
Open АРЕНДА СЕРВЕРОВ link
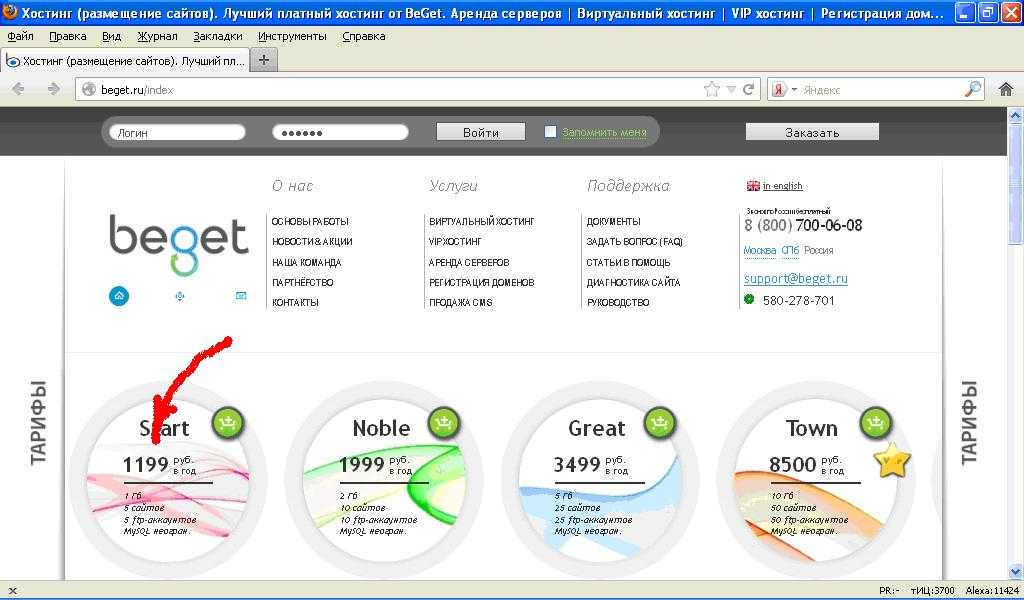(x=469, y=262)
